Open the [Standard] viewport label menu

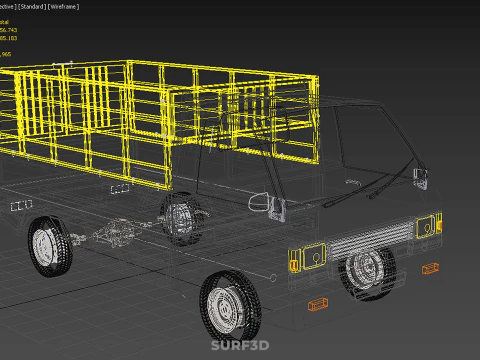click(32, 7)
